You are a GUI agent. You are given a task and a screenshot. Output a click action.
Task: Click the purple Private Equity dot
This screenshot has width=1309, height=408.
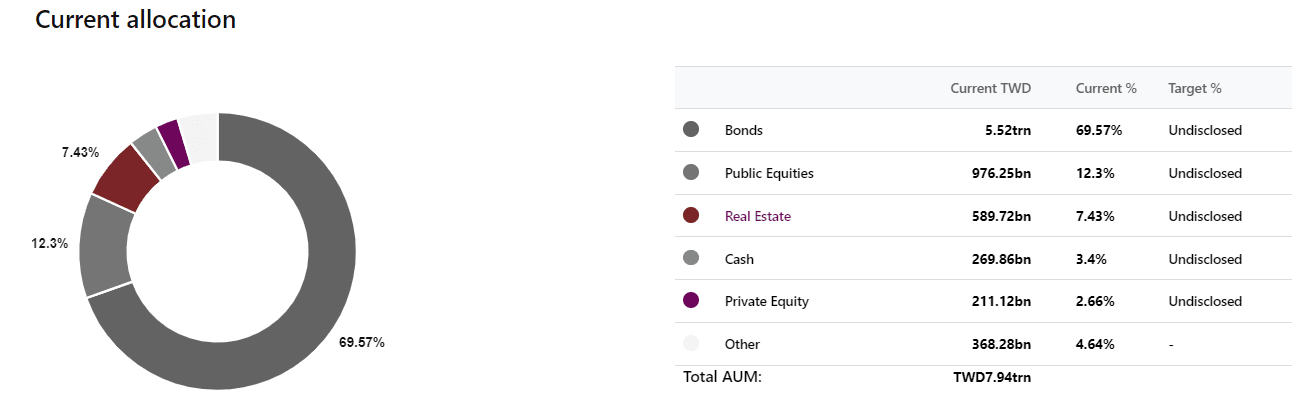click(x=691, y=301)
